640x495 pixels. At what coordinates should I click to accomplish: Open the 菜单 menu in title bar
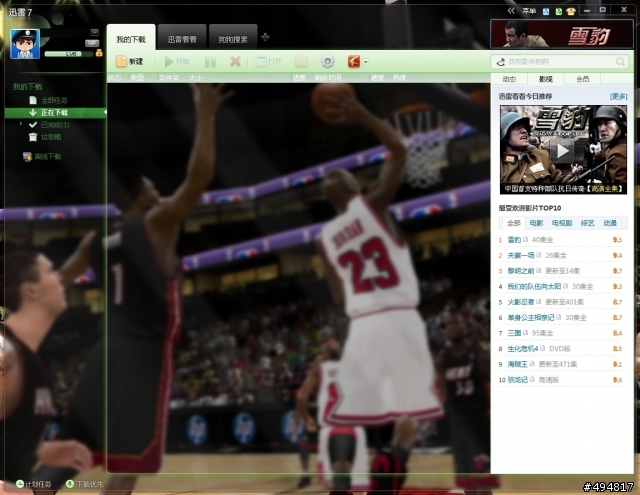click(x=529, y=11)
